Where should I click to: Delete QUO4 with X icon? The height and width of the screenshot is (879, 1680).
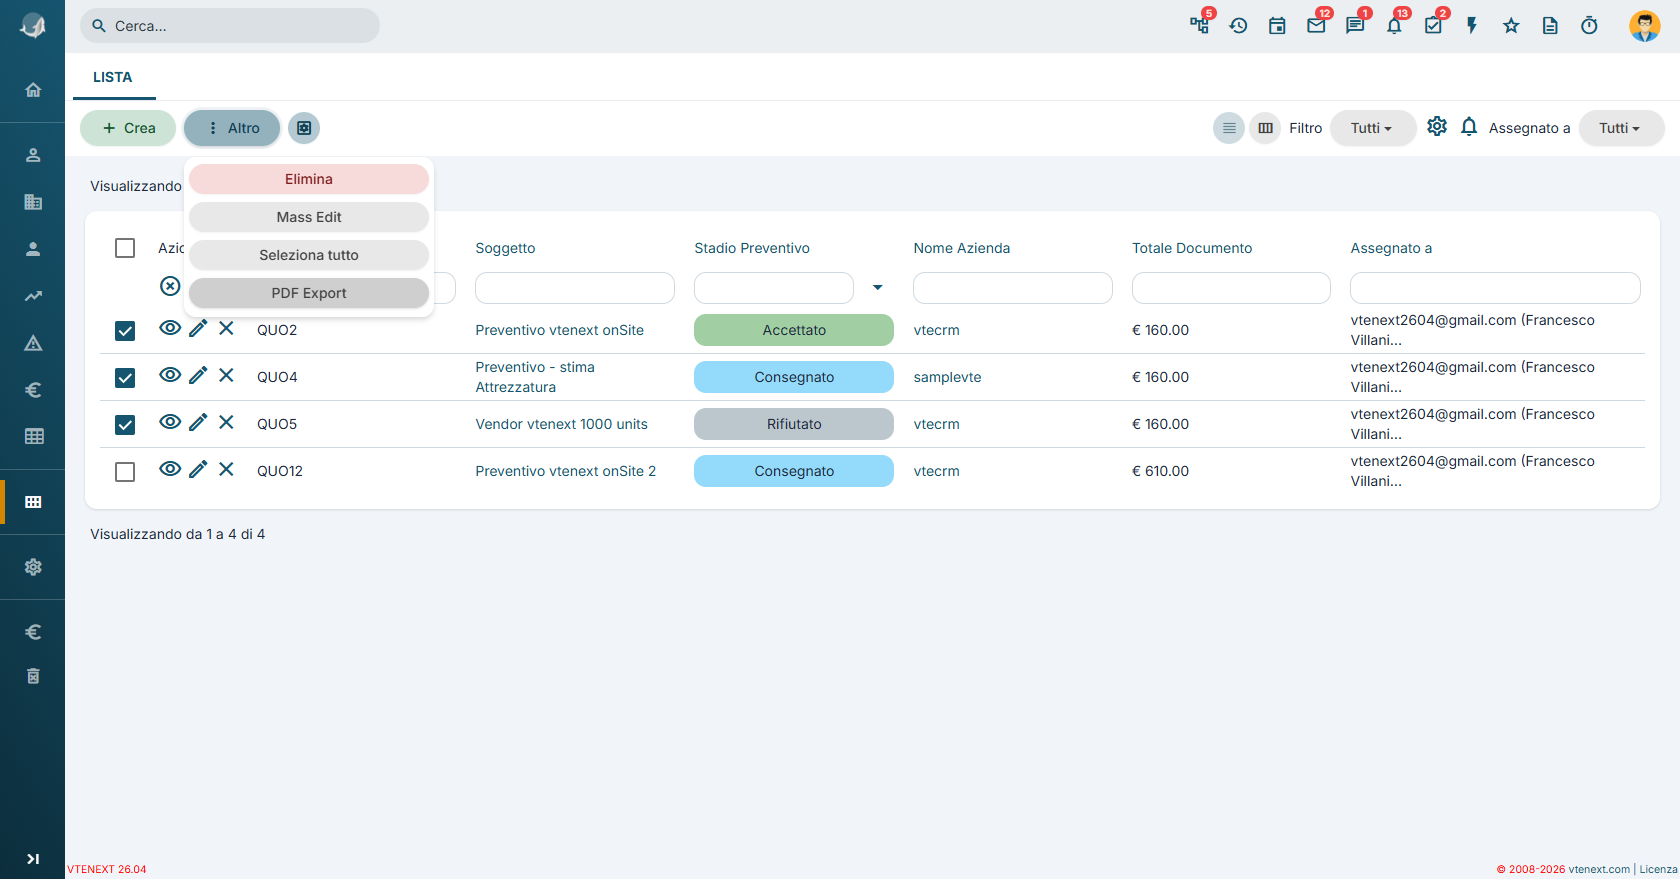226,375
